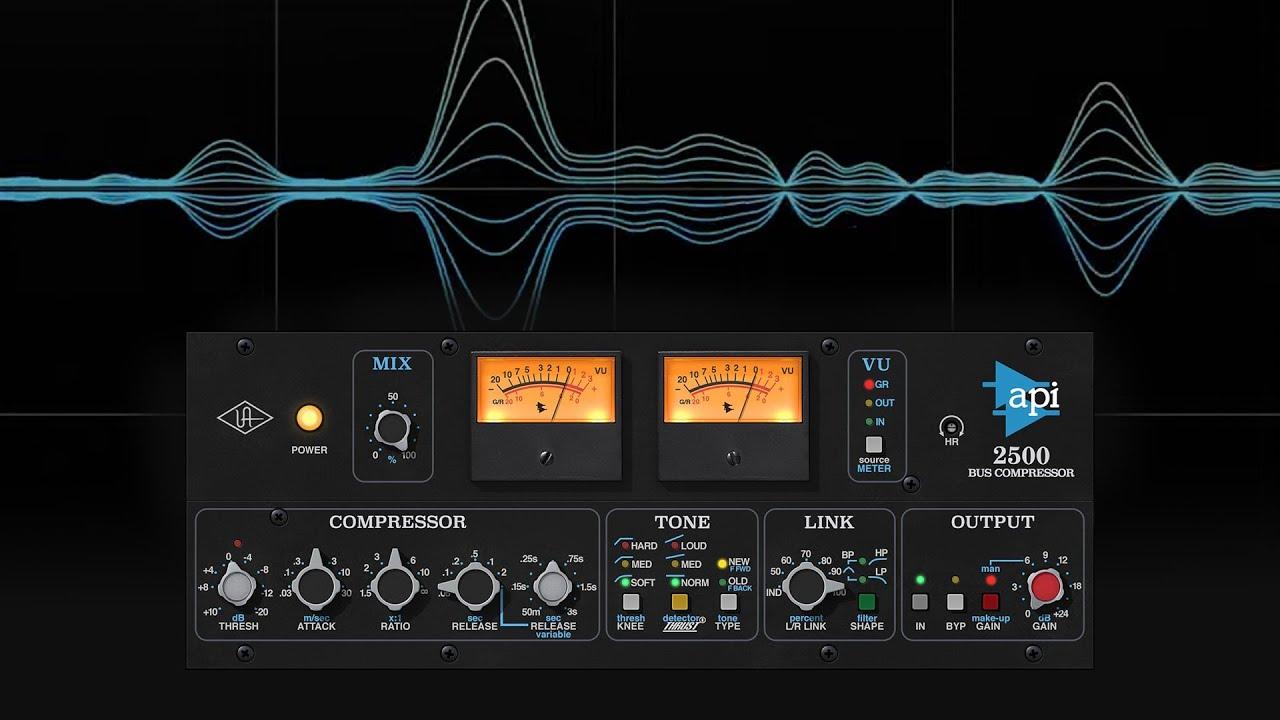Click the MIX percentage knob
Screen dimensions: 1280x720
pyautogui.click(x=392, y=430)
